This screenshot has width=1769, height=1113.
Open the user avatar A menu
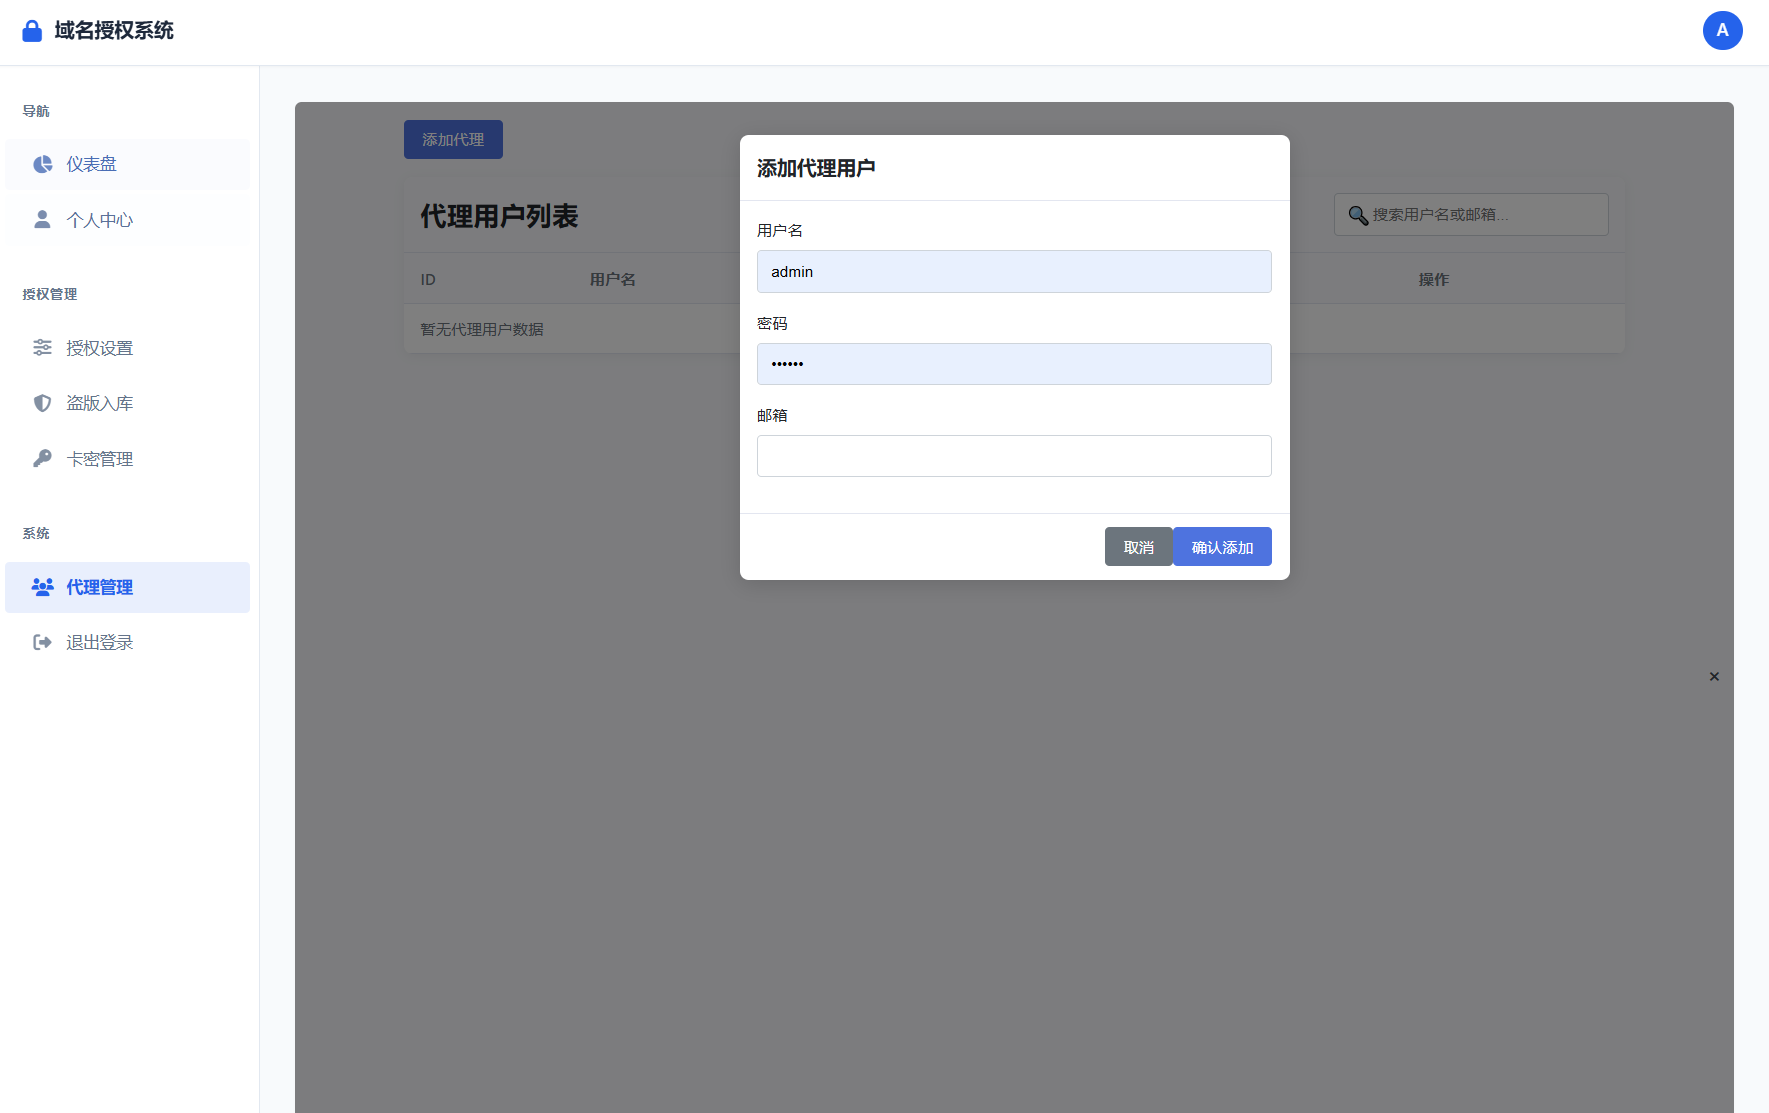coord(1722,31)
